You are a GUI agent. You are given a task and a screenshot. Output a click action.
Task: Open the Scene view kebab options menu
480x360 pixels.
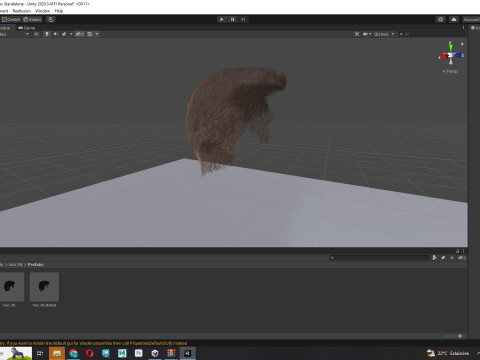463,28
